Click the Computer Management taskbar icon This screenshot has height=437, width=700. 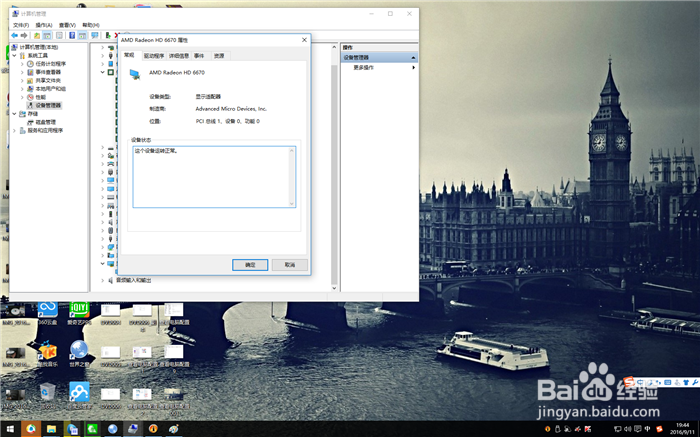click(133, 429)
